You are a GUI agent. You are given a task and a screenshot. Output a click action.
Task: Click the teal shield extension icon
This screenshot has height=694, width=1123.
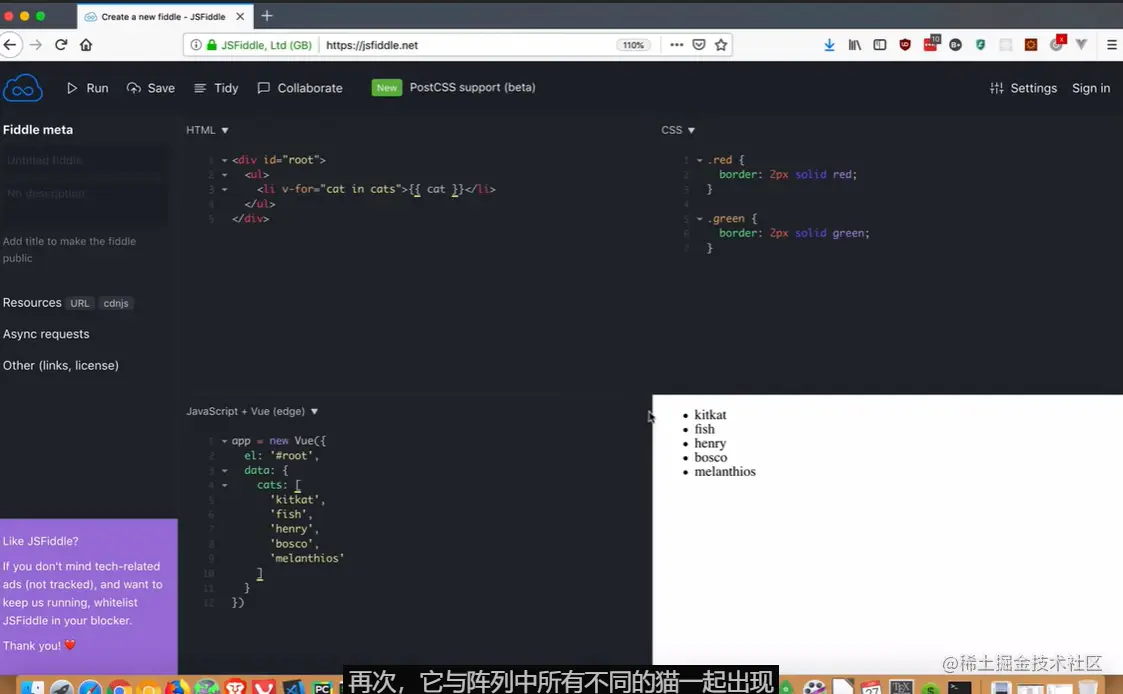tap(980, 44)
